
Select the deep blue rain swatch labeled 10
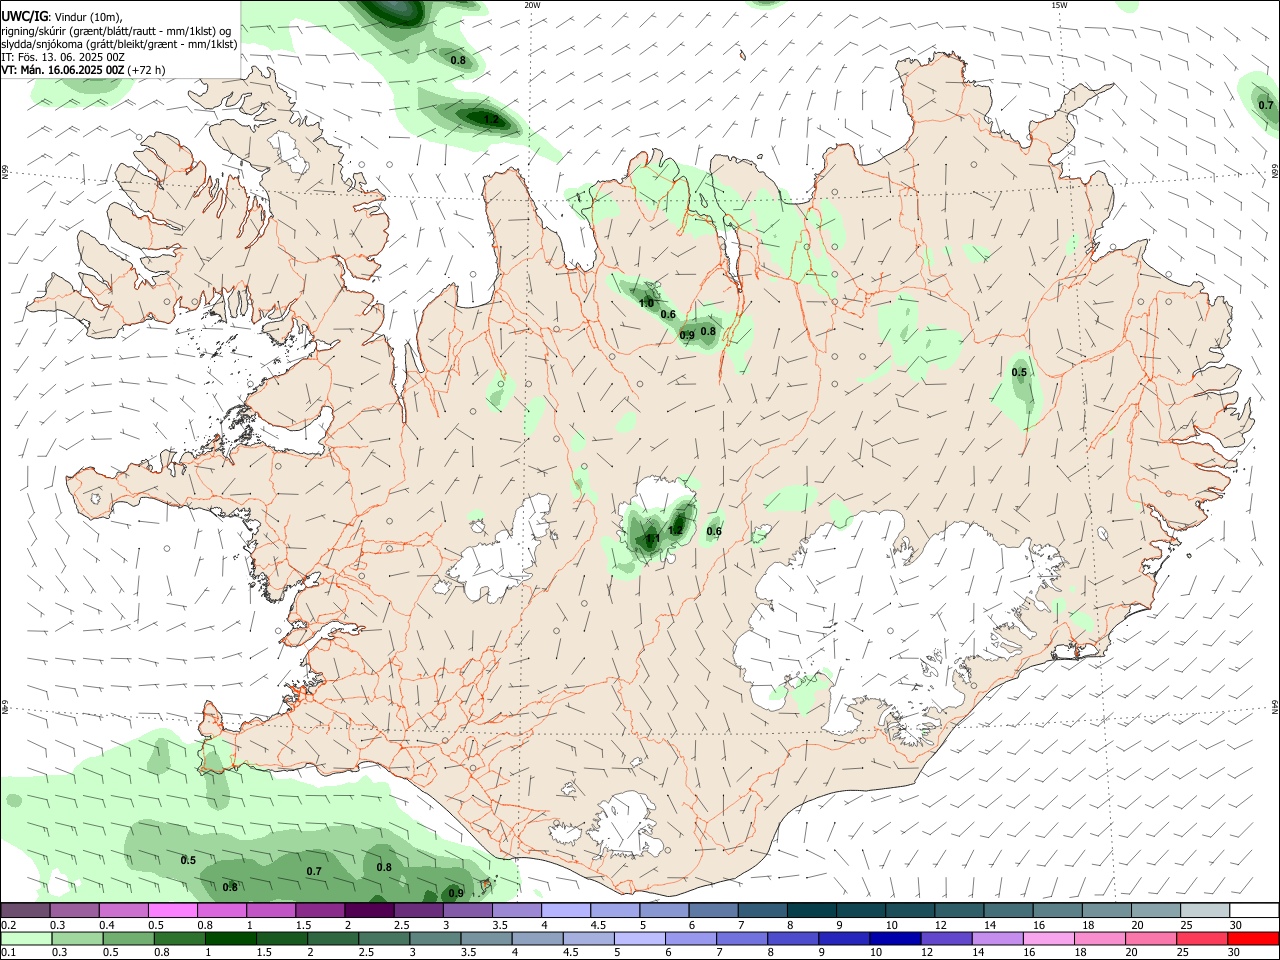895,939
